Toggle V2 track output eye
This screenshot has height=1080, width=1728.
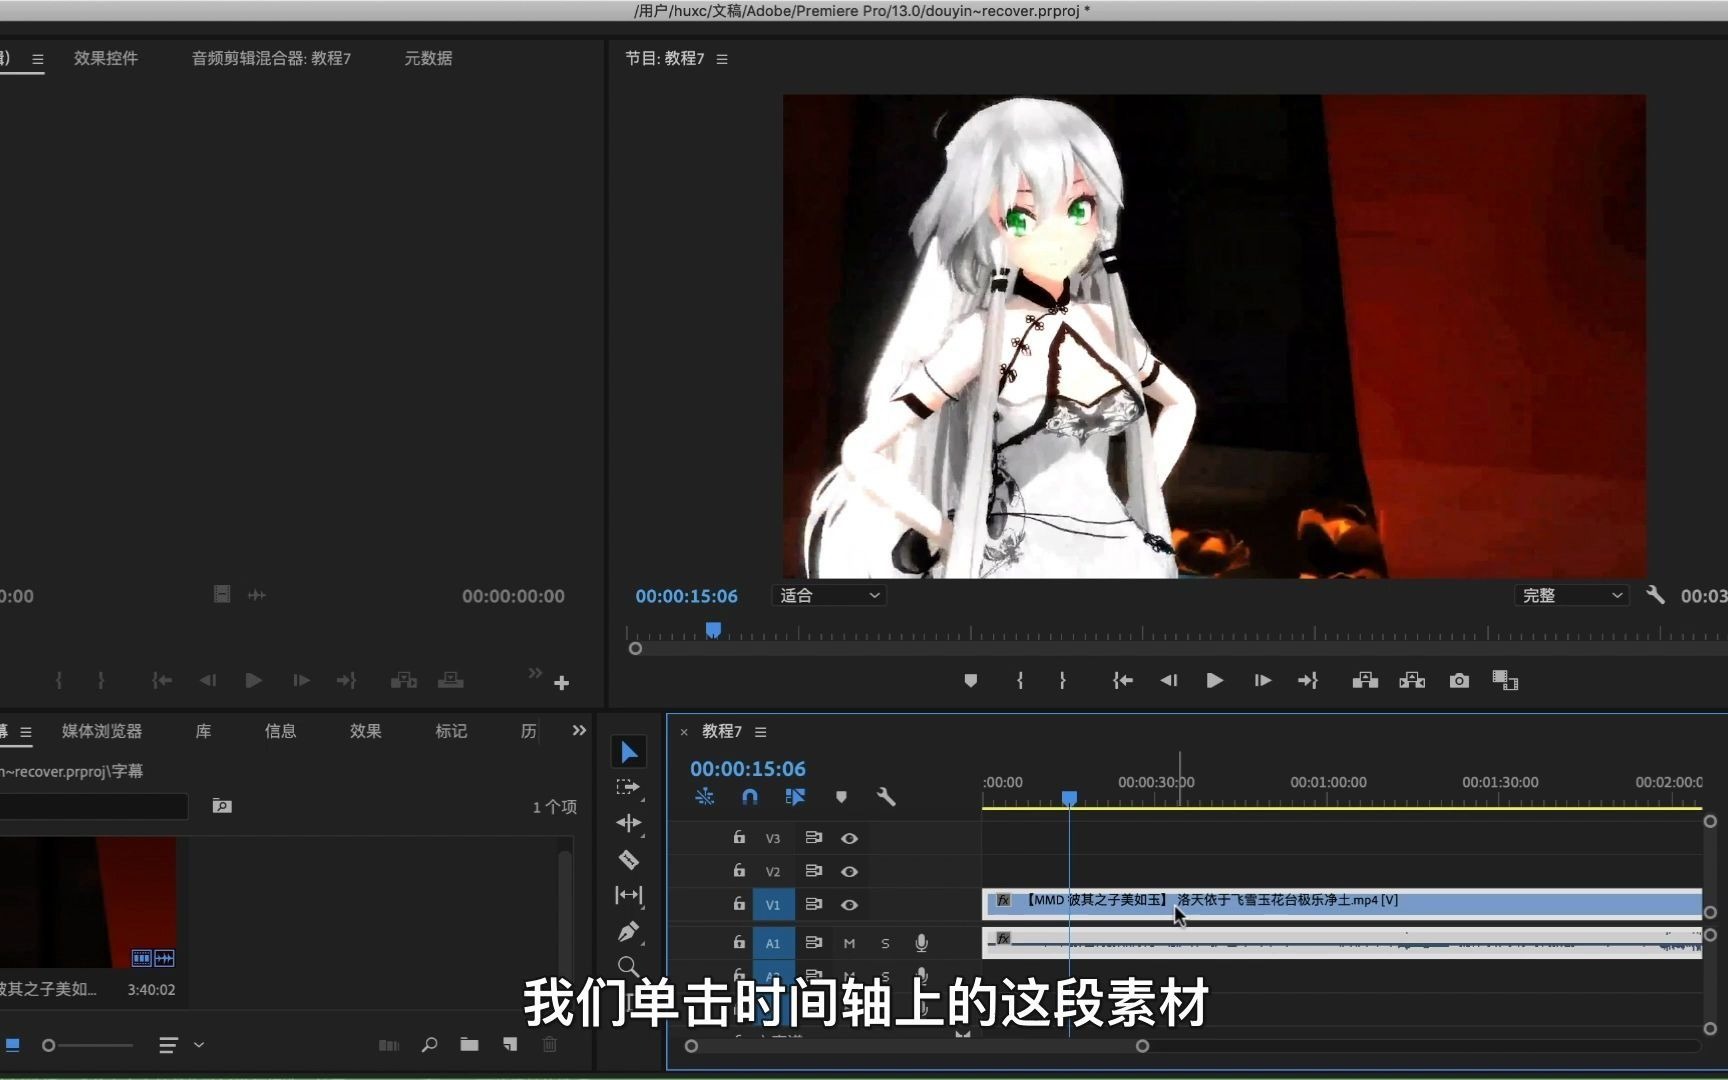(849, 871)
